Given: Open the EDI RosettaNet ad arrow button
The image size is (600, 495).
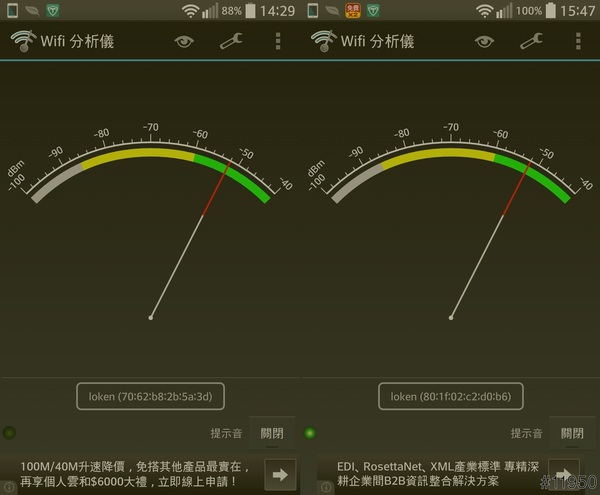Looking at the screenshot, I should pos(564,474).
